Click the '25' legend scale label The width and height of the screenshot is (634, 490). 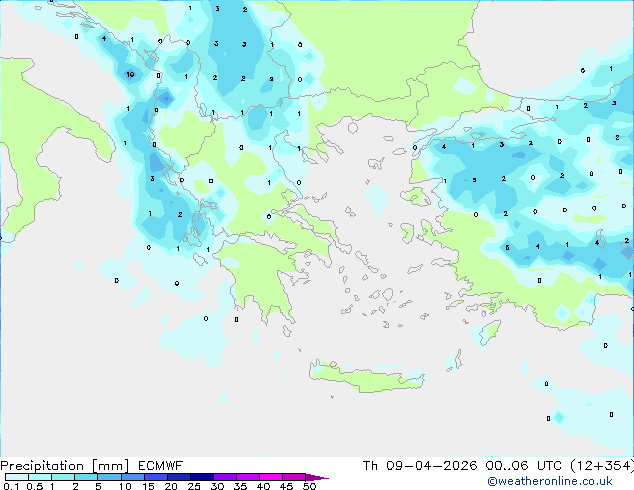[194, 486]
